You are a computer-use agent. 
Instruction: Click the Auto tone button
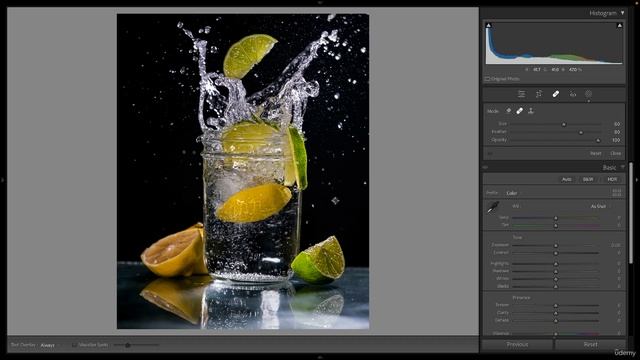point(567,179)
